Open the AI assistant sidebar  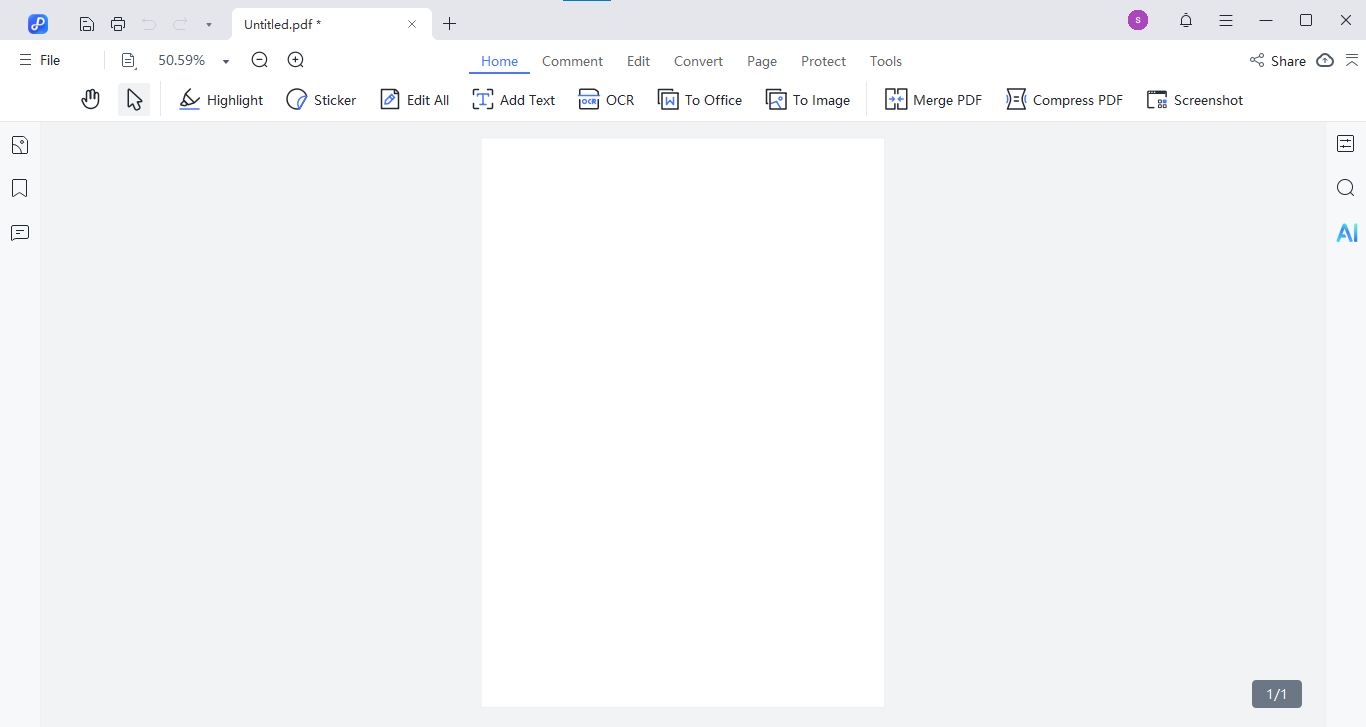[1346, 232]
